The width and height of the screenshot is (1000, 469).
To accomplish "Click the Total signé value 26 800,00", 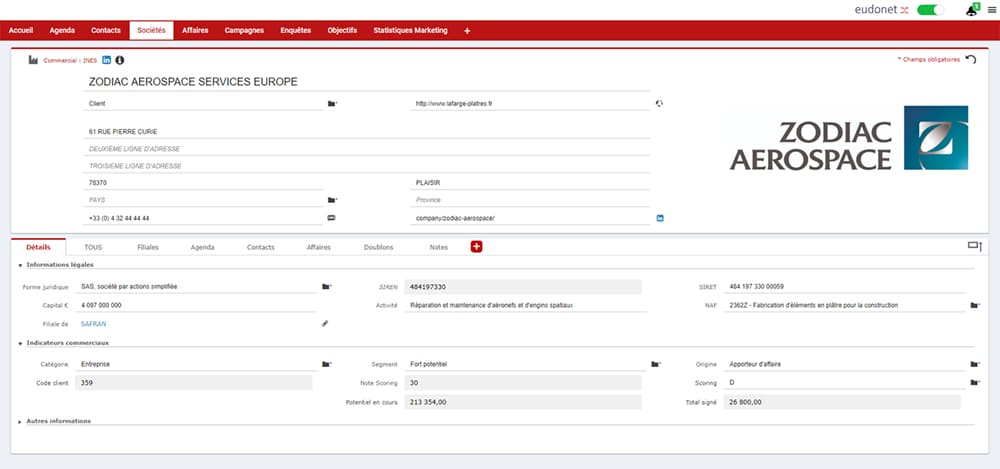I will [842, 402].
